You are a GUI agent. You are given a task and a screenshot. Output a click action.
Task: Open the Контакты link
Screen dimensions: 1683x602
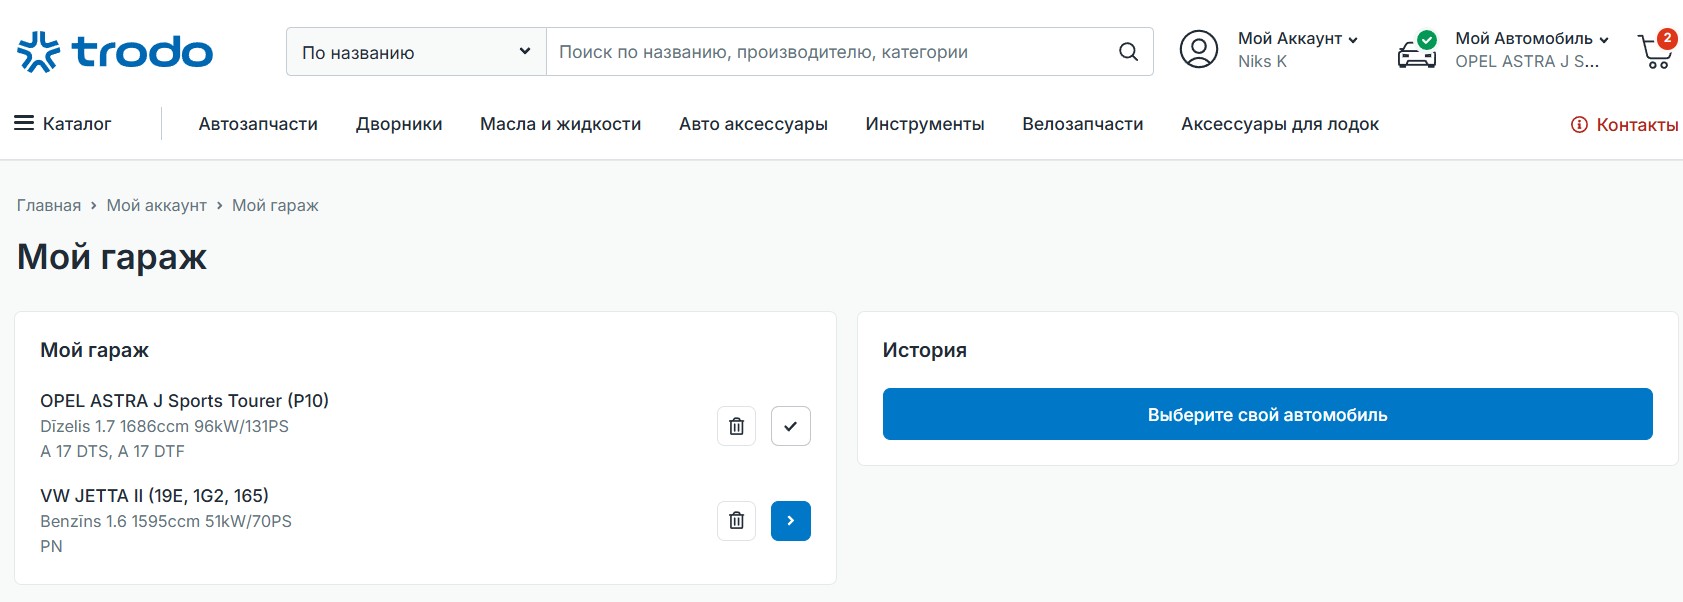coord(1624,125)
